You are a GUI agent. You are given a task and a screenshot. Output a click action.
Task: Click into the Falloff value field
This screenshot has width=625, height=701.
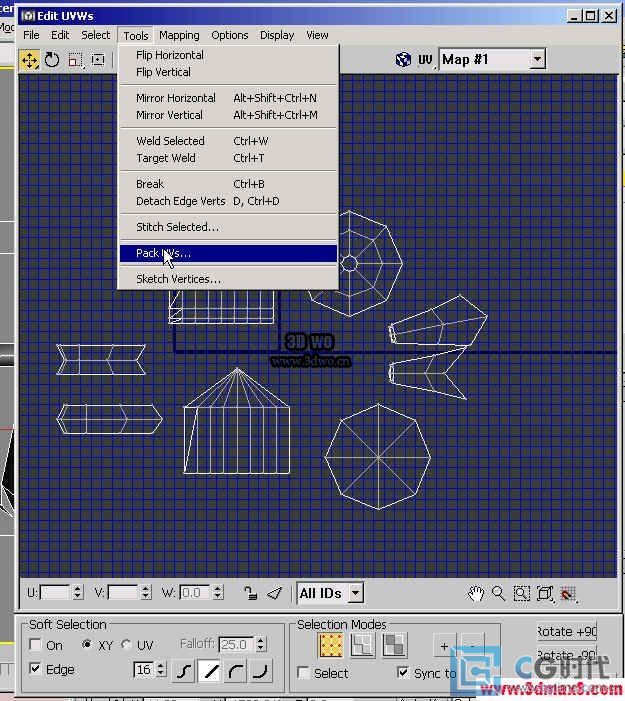[236, 644]
